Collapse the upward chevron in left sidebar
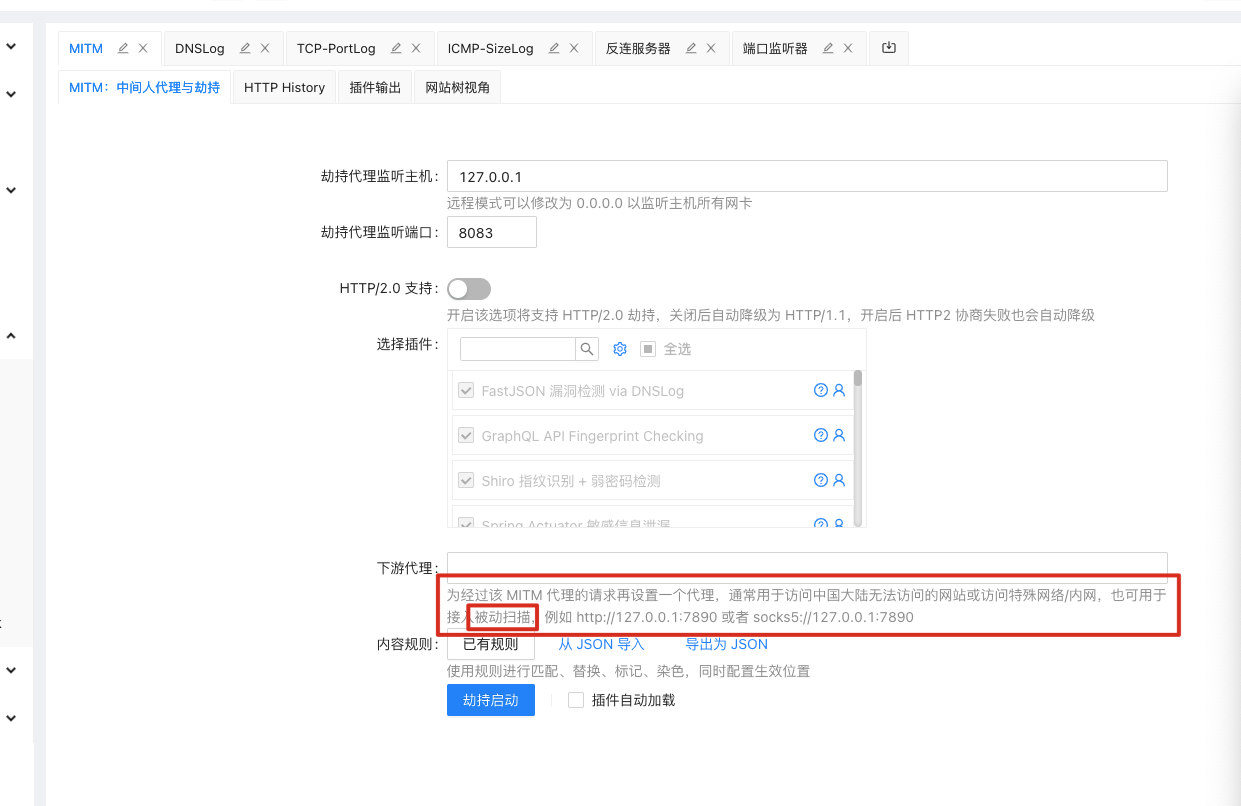This screenshot has width=1241, height=806. pyautogui.click(x=11, y=337)
